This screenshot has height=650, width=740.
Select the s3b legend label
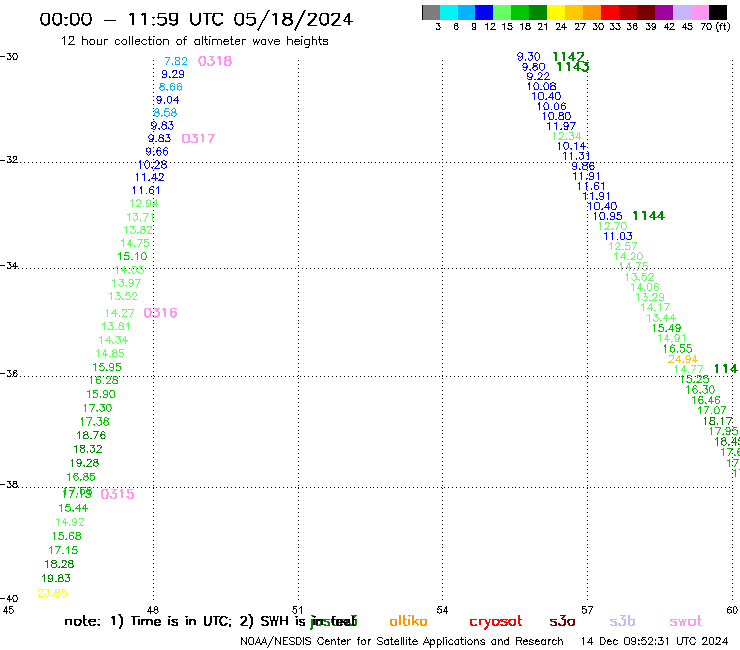pos(622,621)
